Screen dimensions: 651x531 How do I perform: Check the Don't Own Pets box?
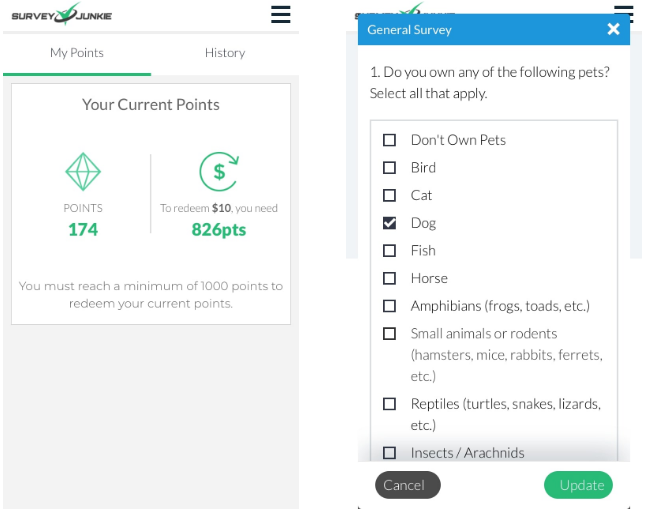click(x=389, y=140)
